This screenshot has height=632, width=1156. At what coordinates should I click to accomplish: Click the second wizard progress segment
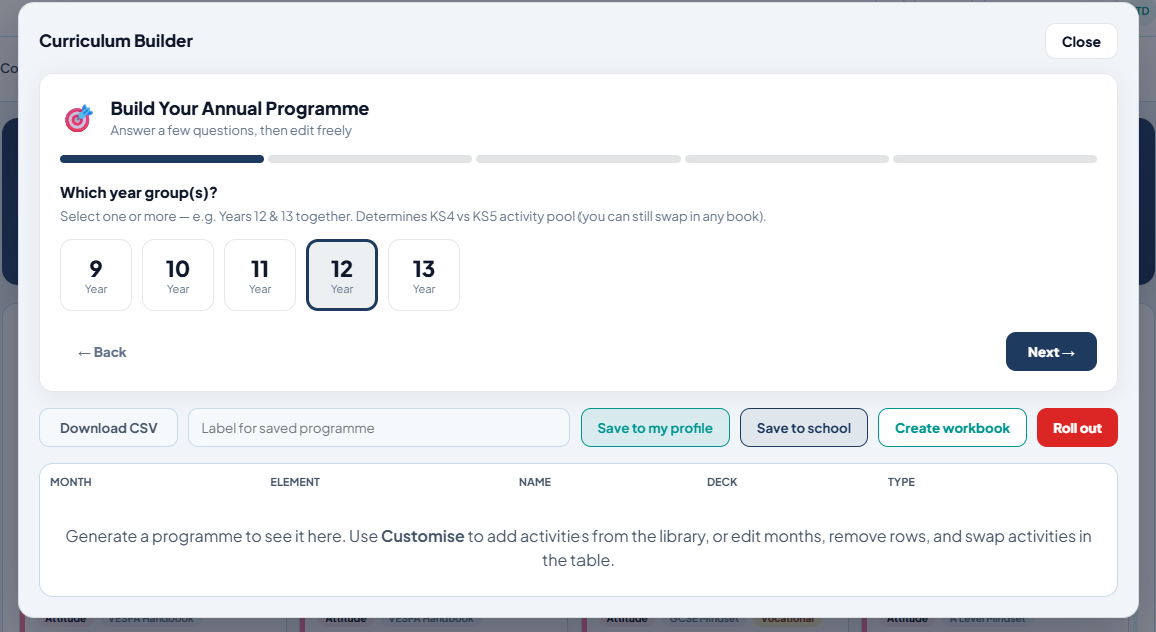point(370,159)
